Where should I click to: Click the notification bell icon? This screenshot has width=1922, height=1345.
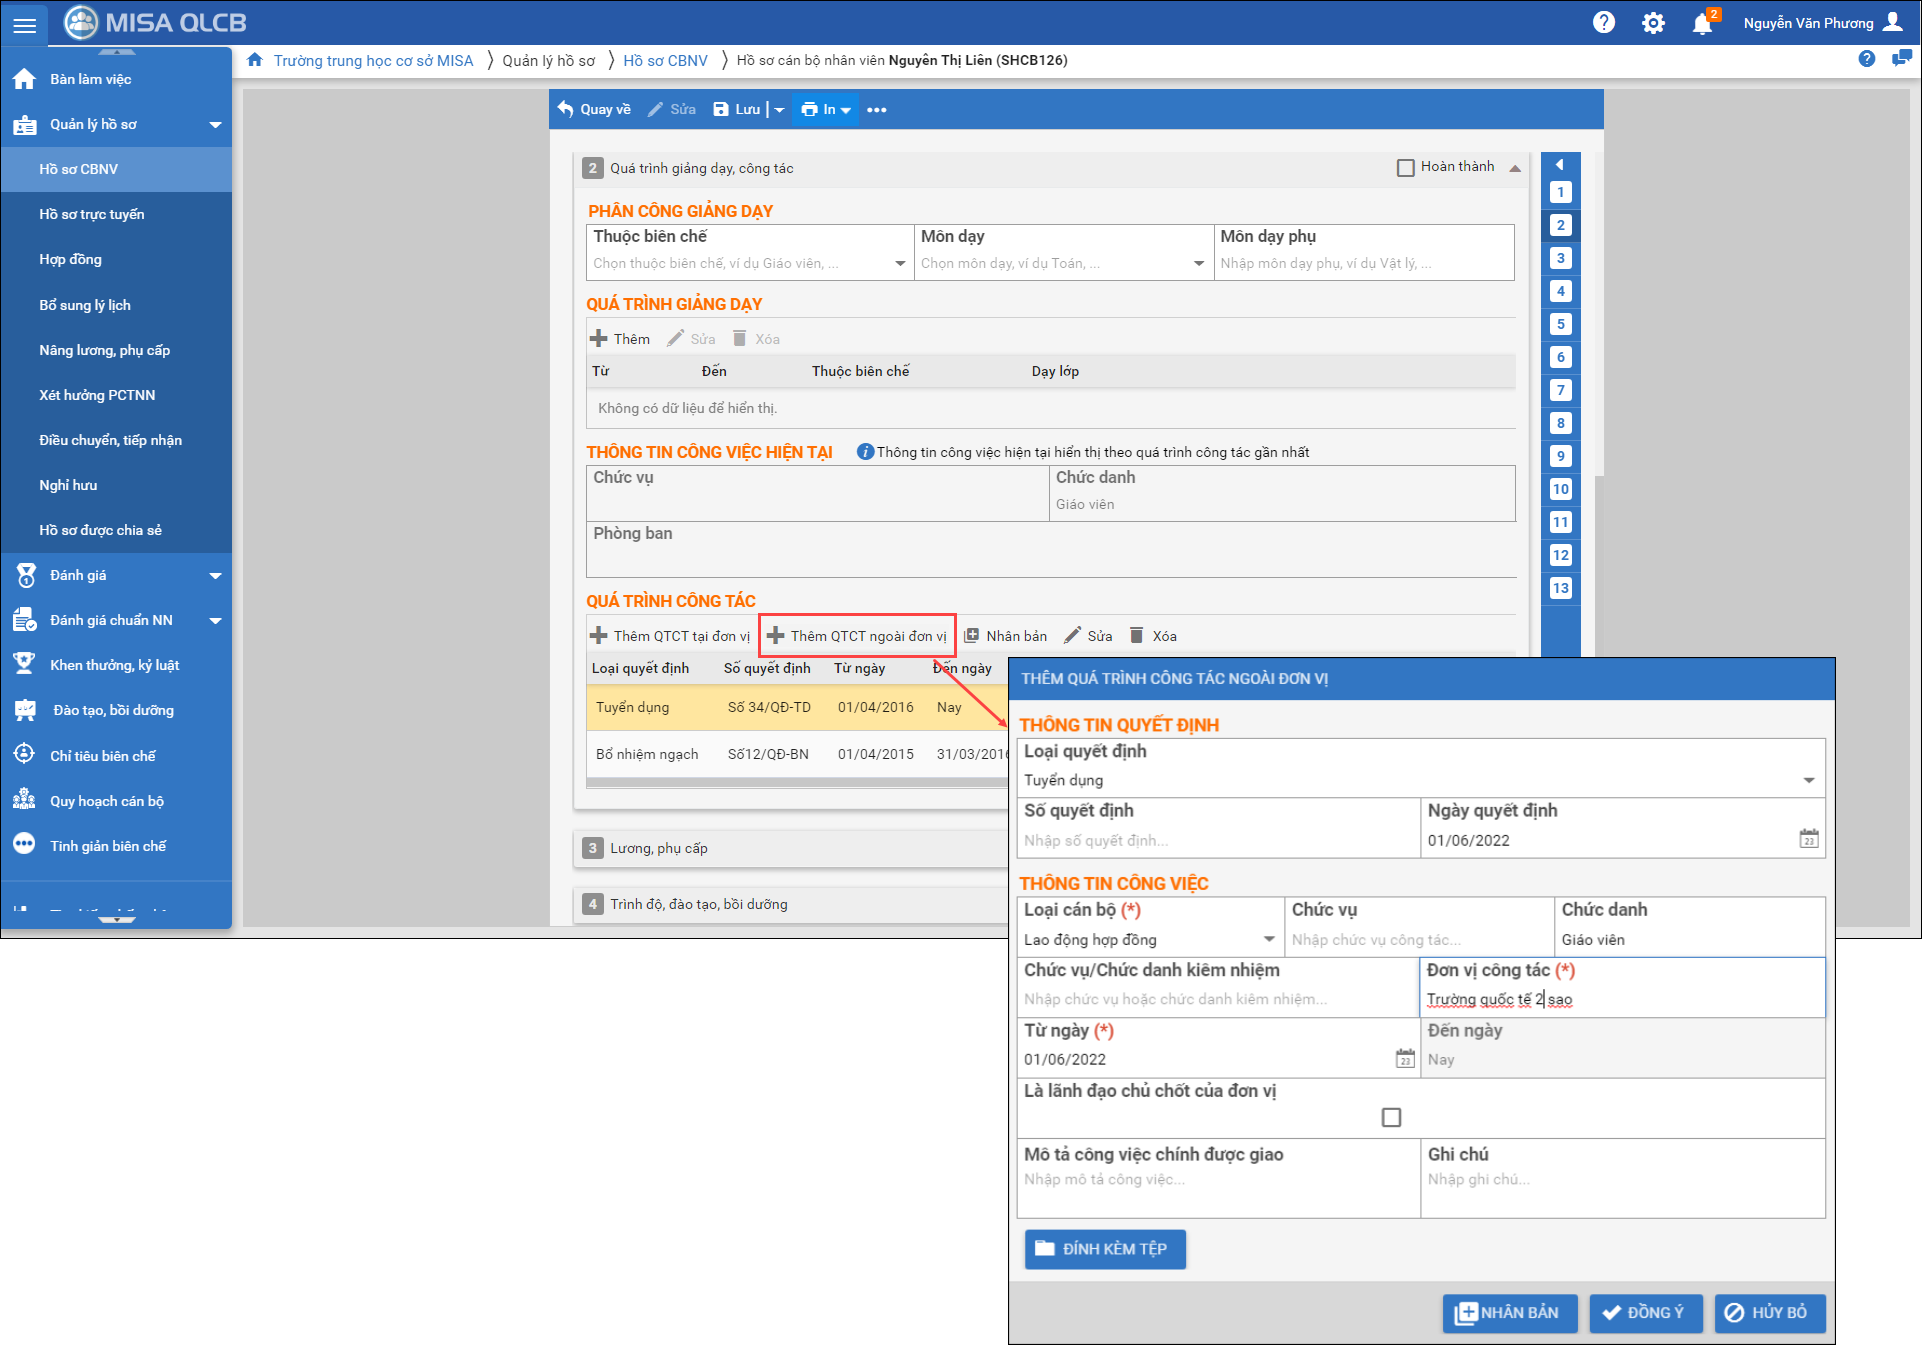1701,24
